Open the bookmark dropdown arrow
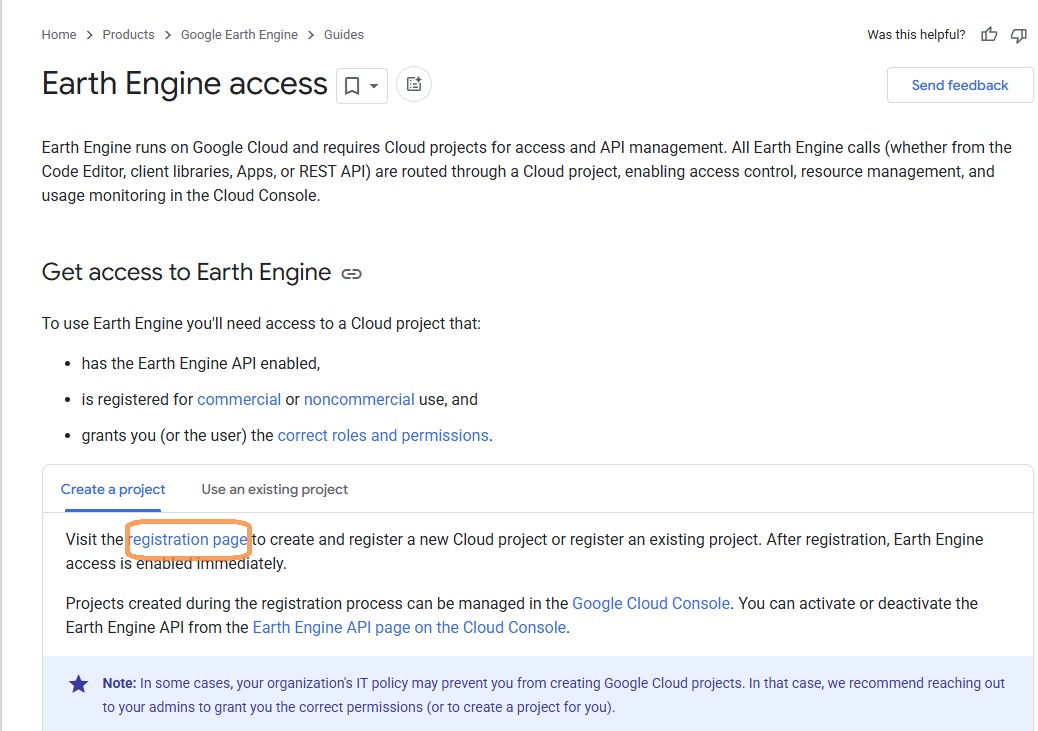Screen dimensions: 1038x731 point(374,85)
